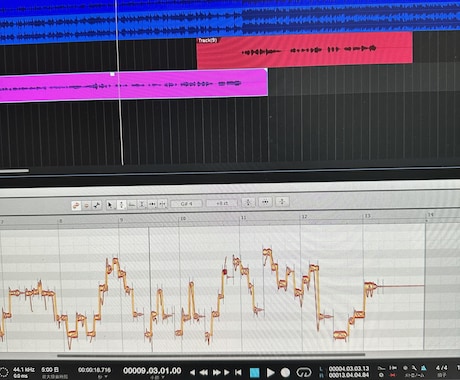
Task: Return to zero with skip-back button
Action: pyautogui.click(x=238, y=372)
